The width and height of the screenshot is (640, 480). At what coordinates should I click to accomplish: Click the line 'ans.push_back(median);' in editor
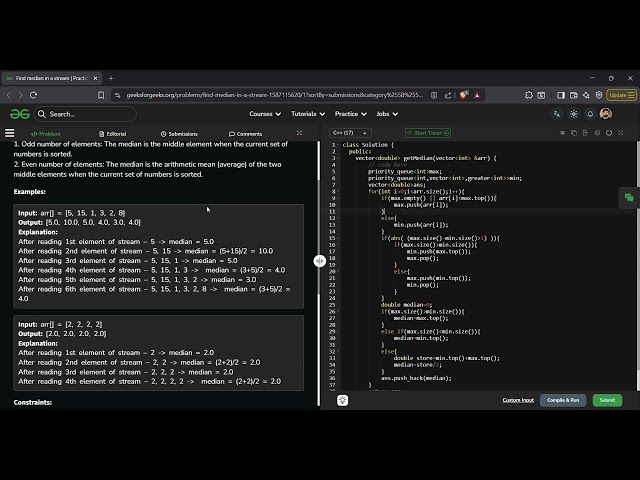(416, 378)
